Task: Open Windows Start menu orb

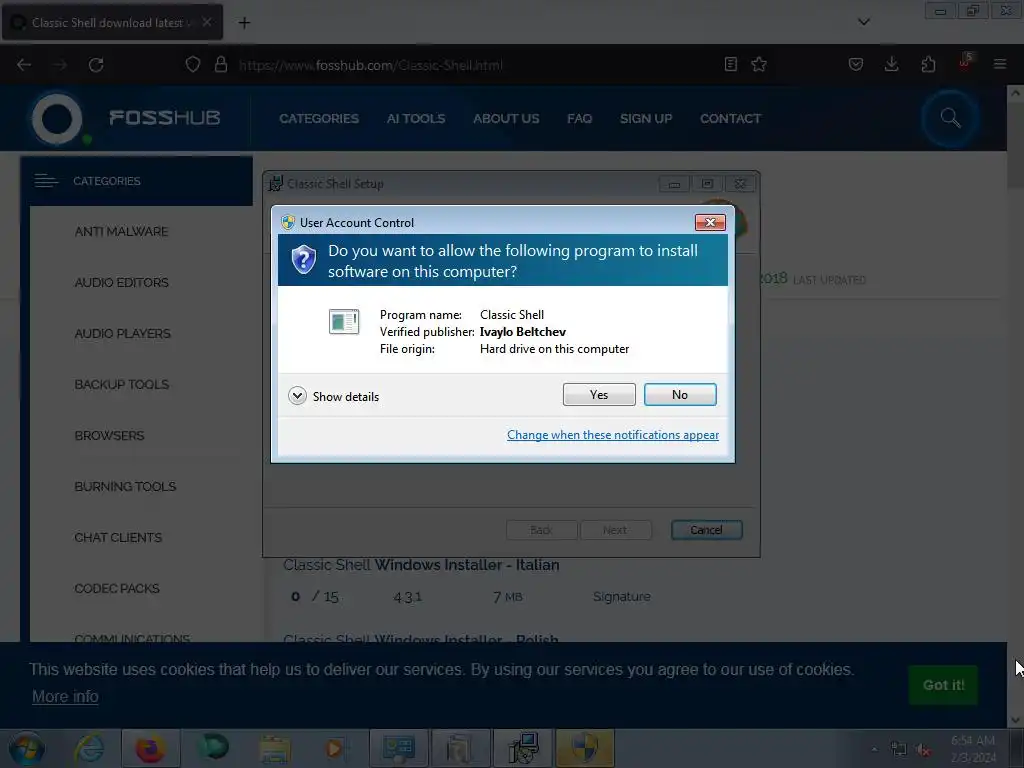Action: (27, 748)
